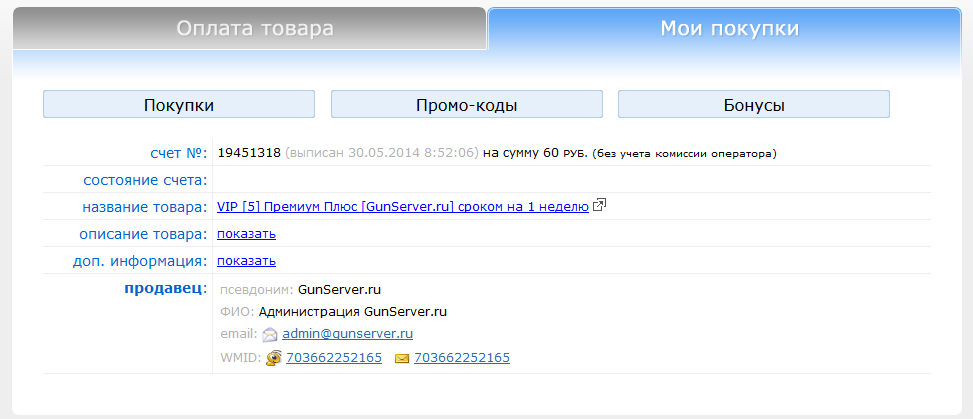Switch to the «Оплата товара» tab
The width and height of the screenshot is (973, 419).
(255, 29)
